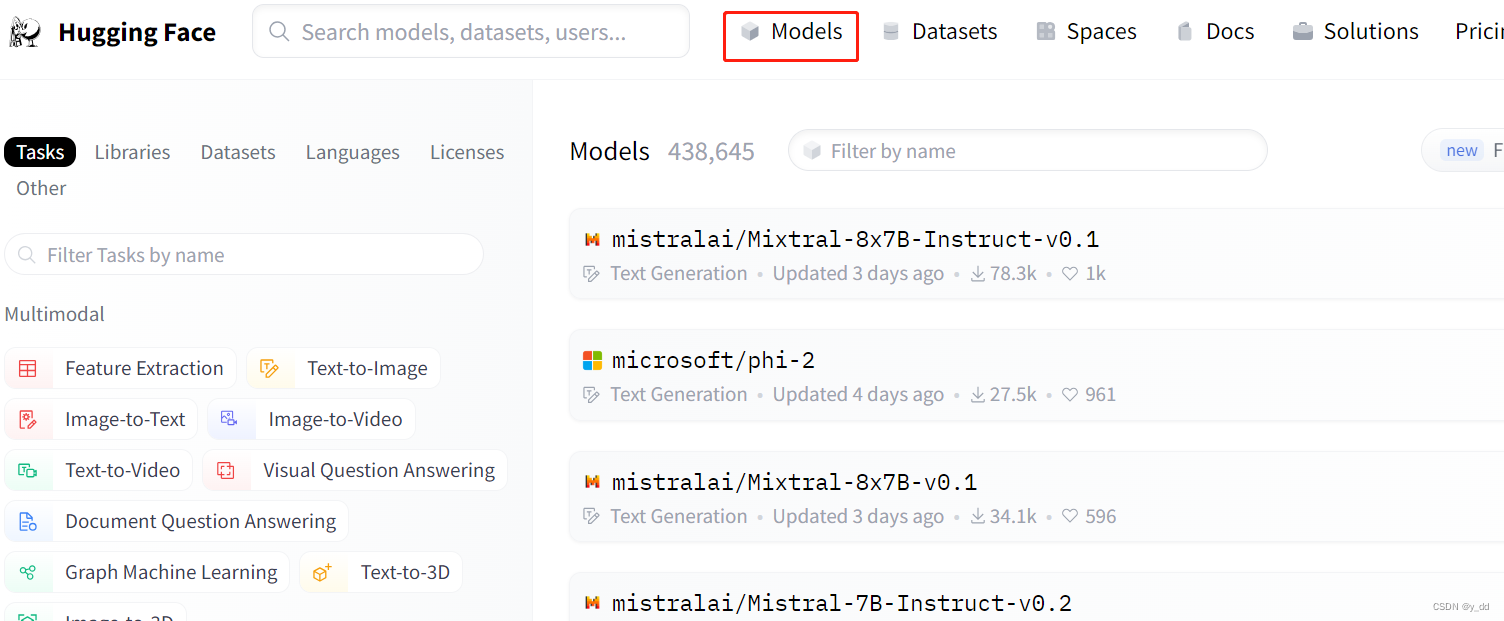Click the Datasets database icon
The image size is (1504, 621).
(891, 32)
